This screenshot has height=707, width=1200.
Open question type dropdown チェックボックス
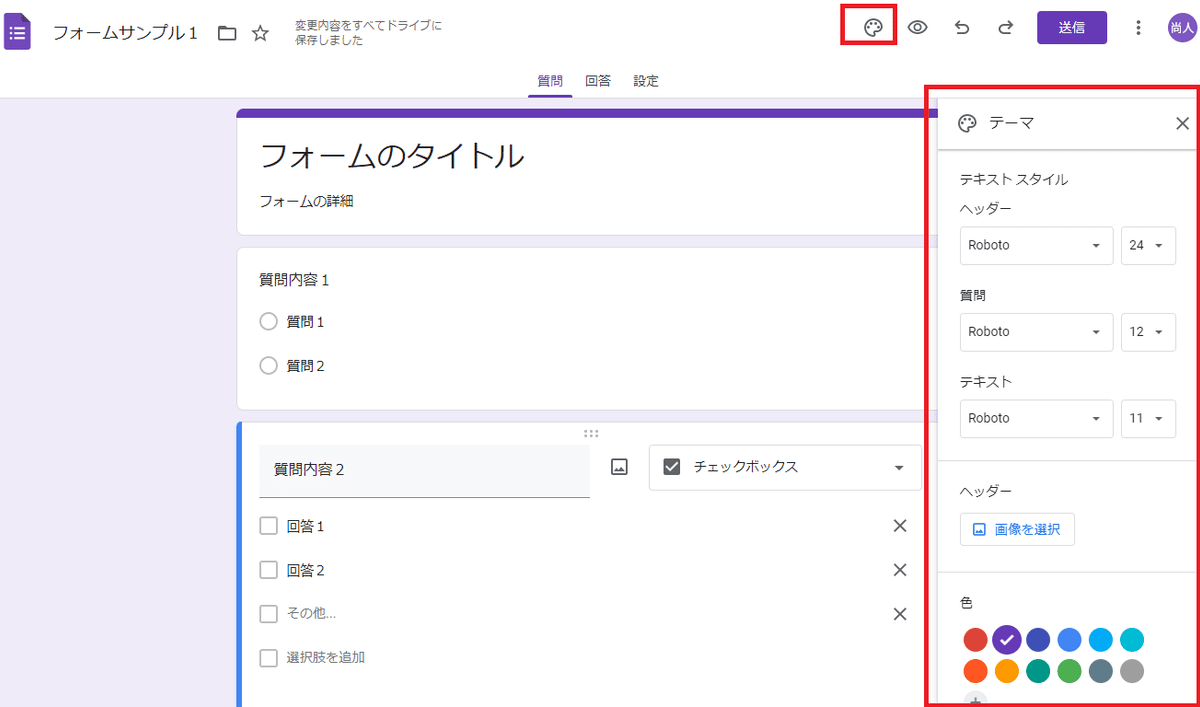point(785,467)
